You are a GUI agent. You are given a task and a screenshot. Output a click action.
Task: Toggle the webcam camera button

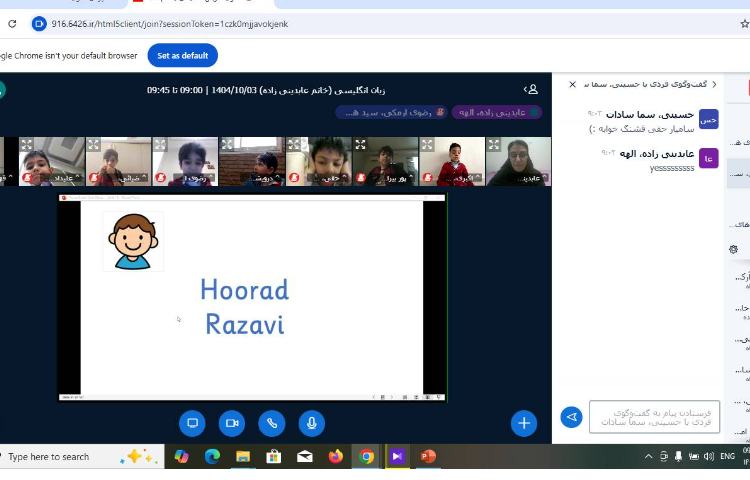[x=232, y=423]
